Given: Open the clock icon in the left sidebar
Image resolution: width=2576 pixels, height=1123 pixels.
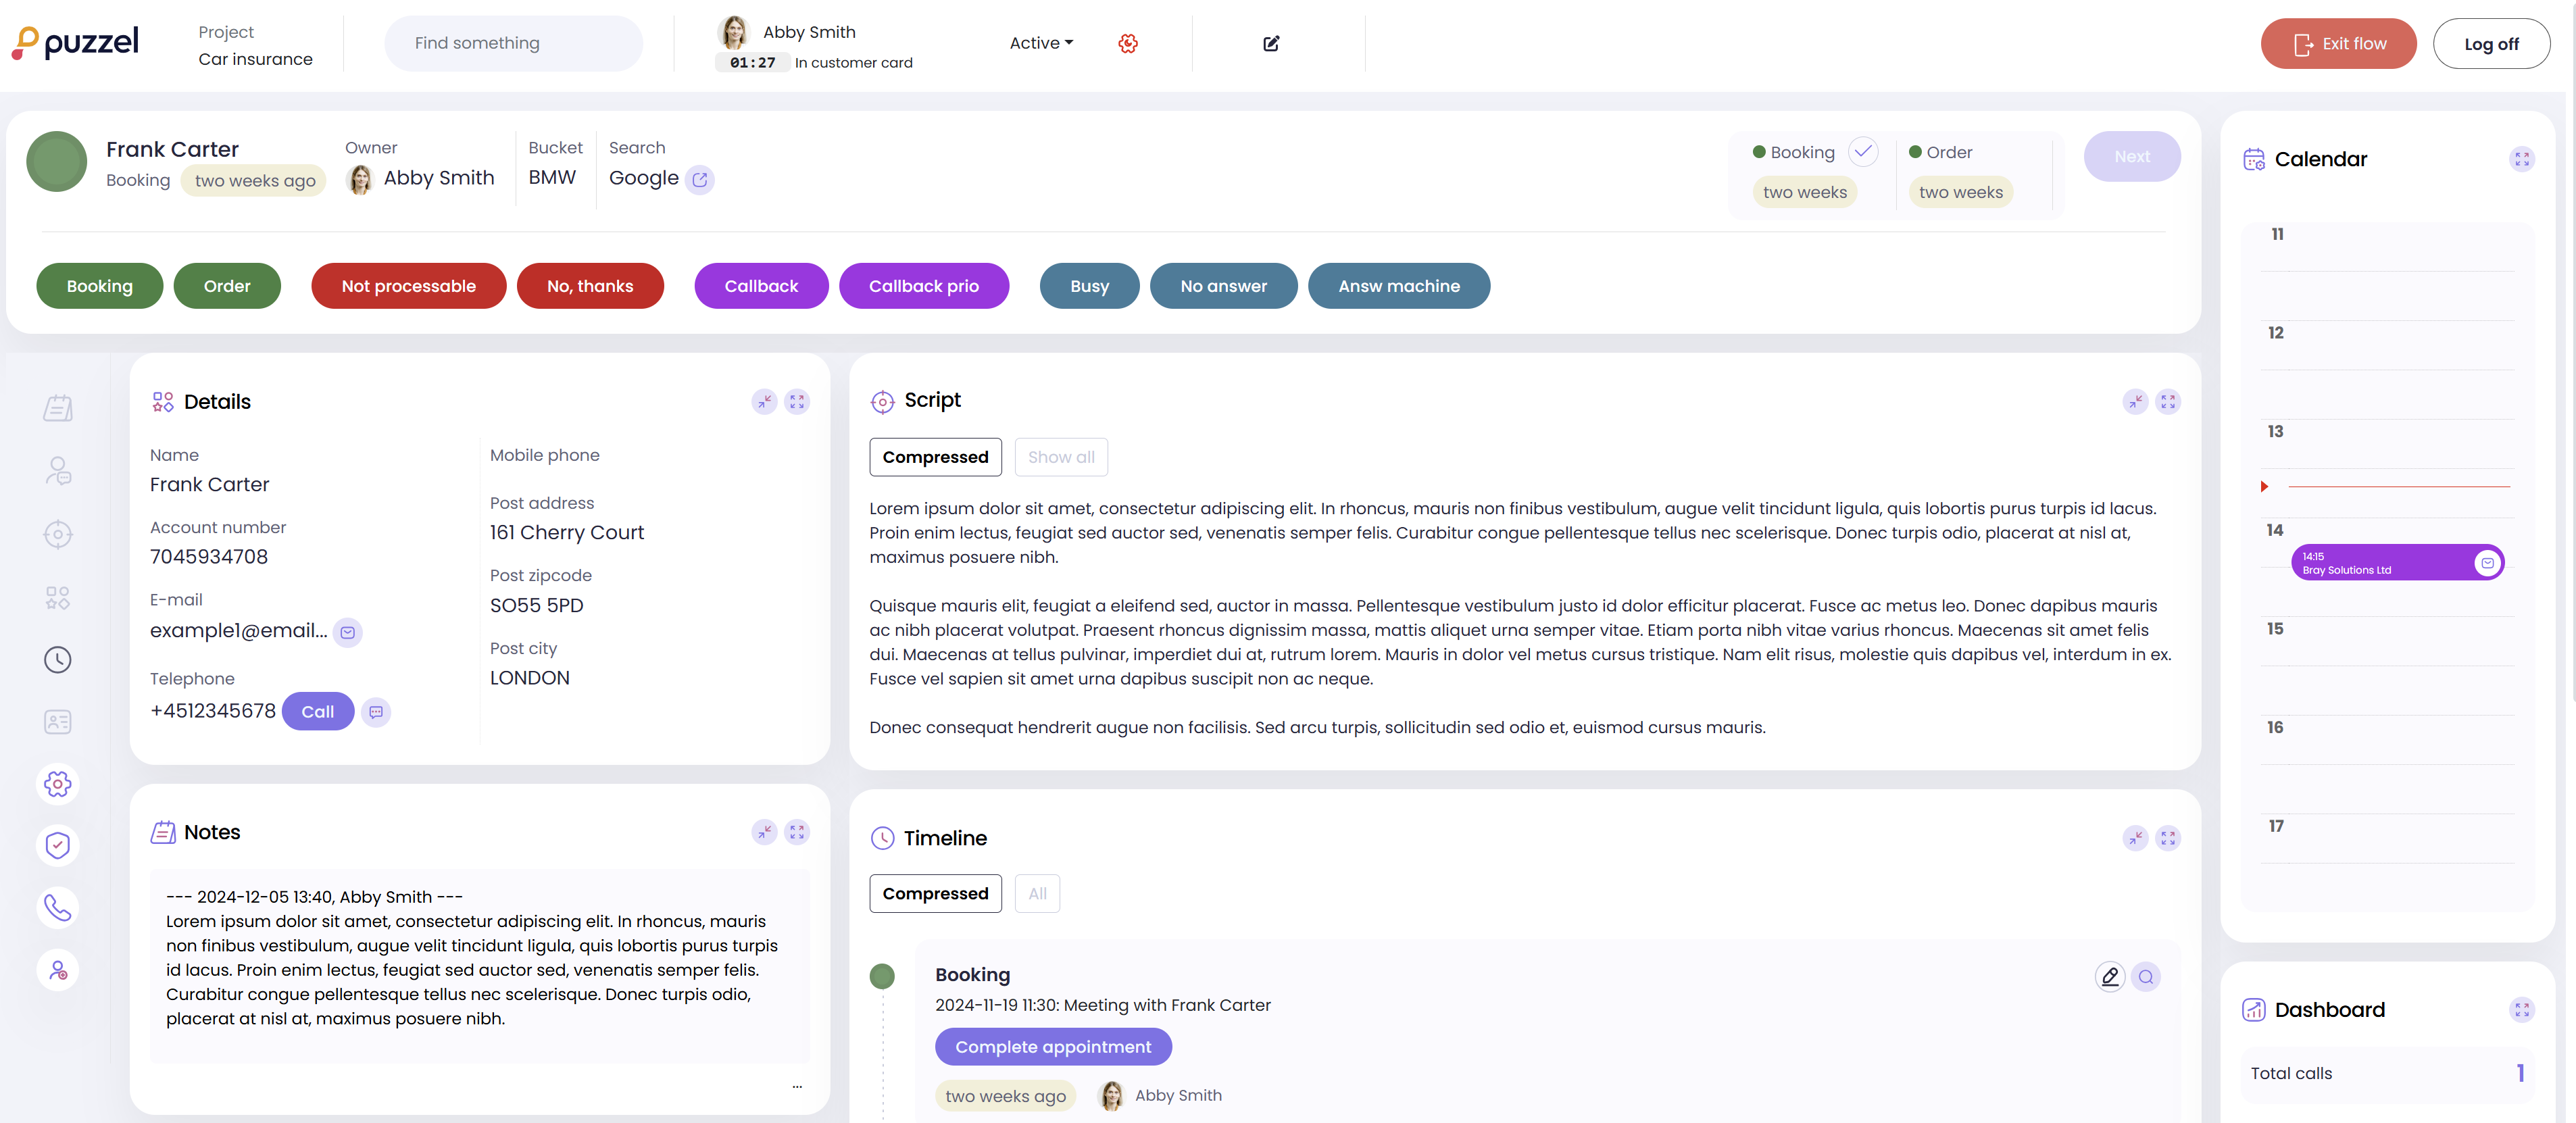Looking at the screenshot, I should click(x=58, y=659).
